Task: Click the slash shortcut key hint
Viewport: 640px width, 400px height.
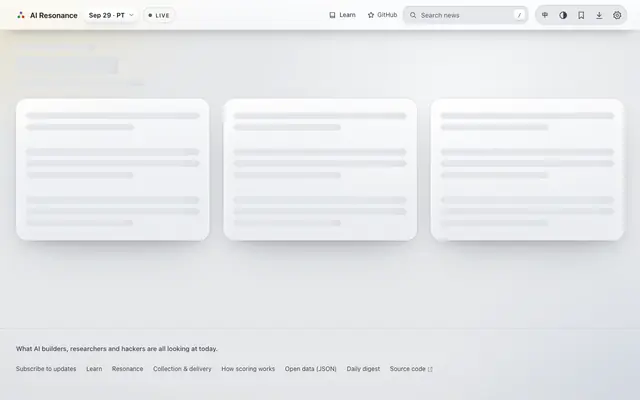Action: (519, 15)
